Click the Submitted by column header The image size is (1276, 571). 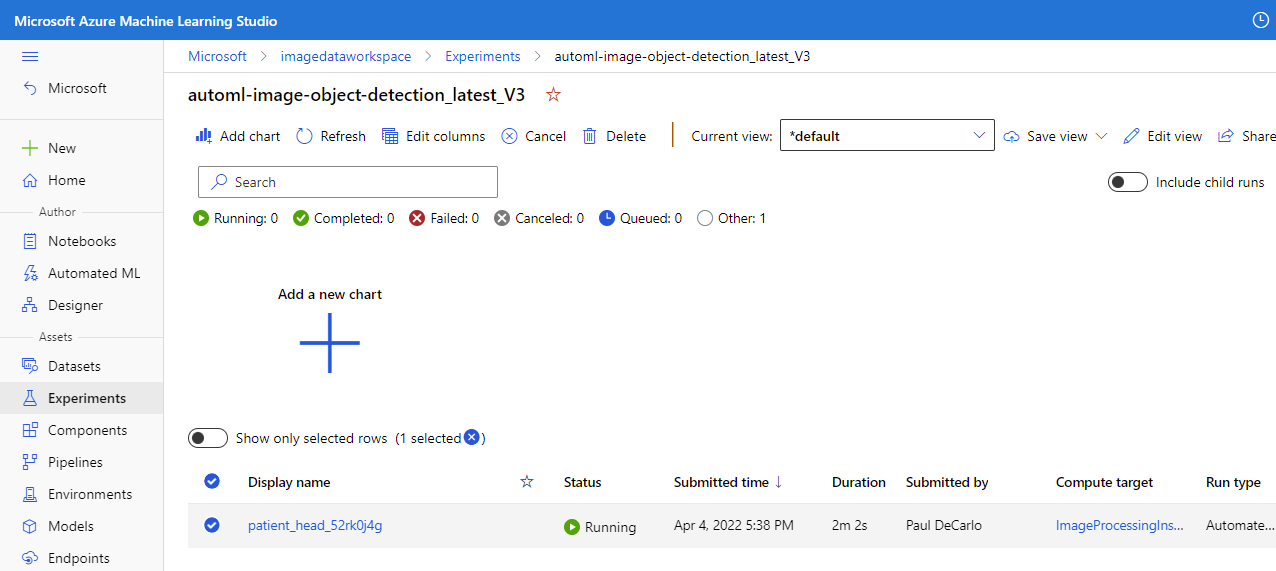pyautogui.click(x=947, y=482)
